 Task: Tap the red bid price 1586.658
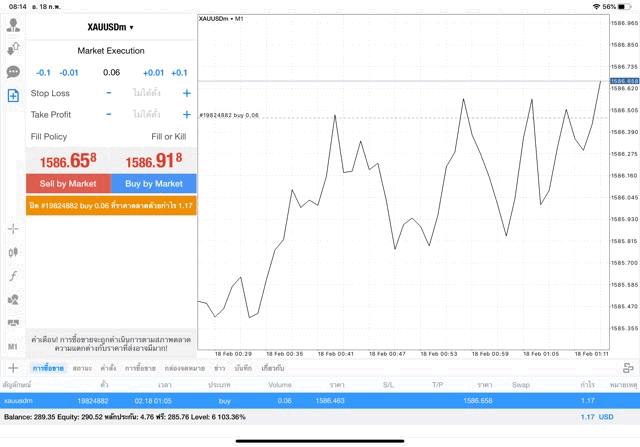click(68, 160)
